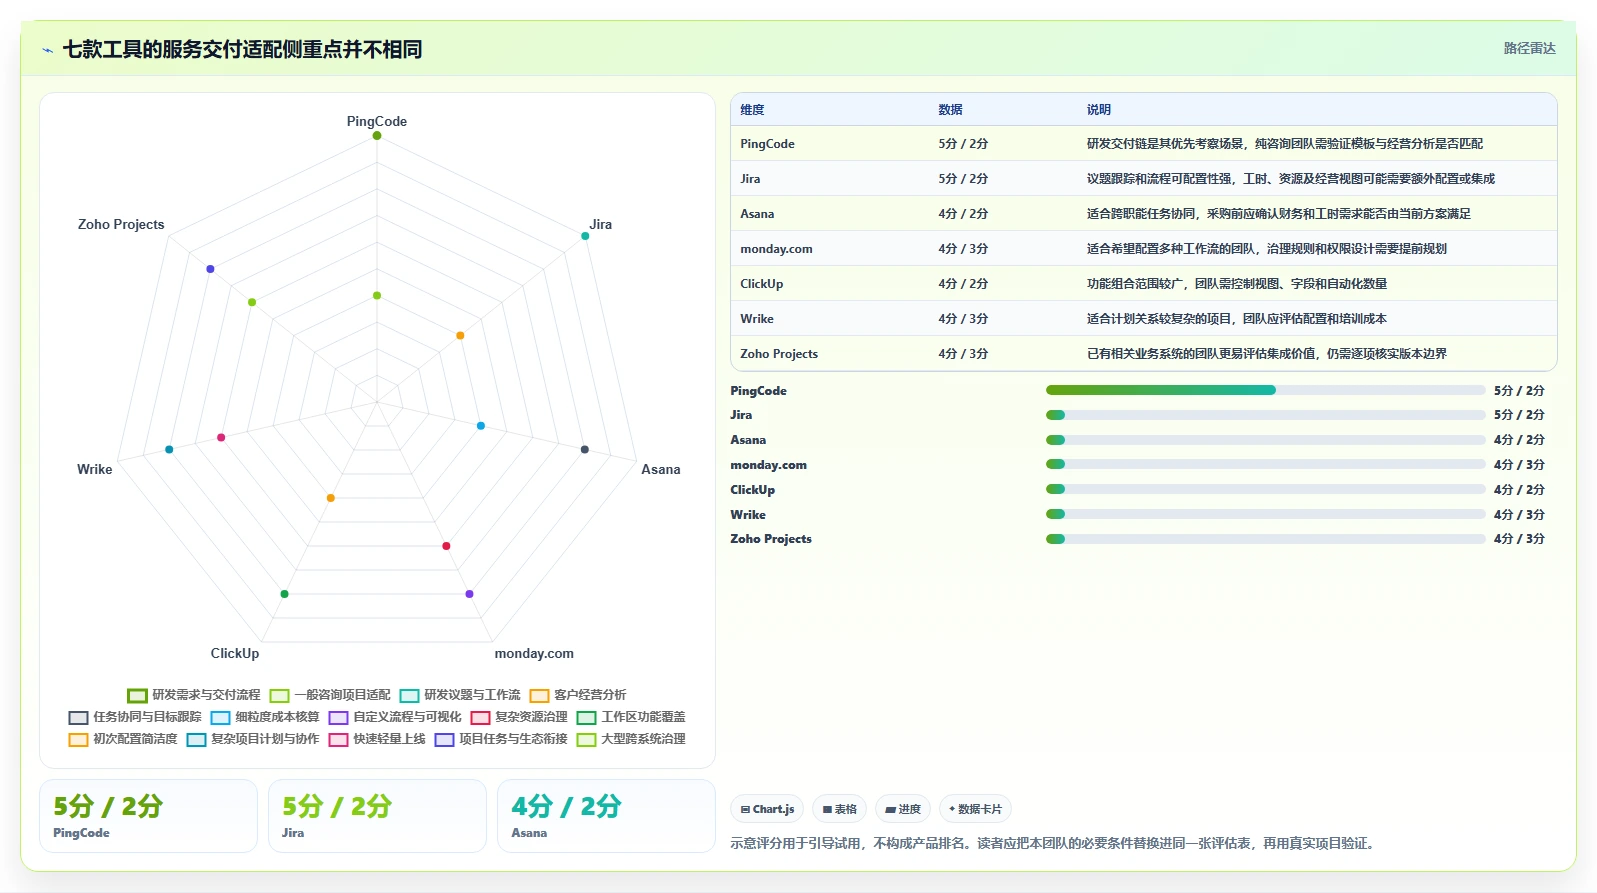Select the 数据卡片 chip
Viewport: 1597px width, 893px height.
975,809
